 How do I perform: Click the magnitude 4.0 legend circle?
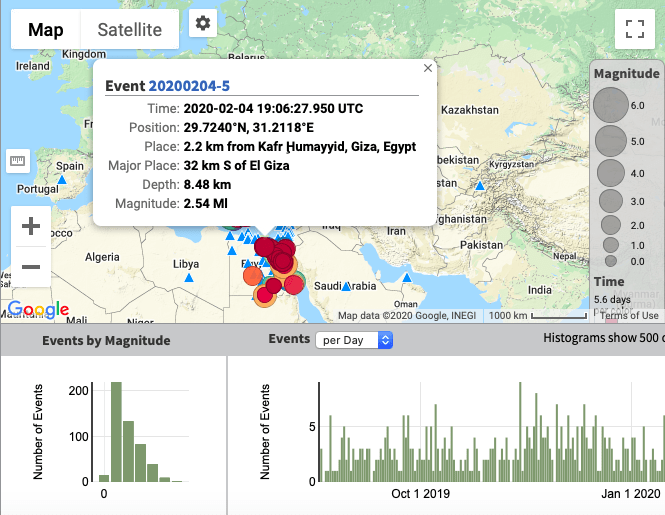coord(610,173)
